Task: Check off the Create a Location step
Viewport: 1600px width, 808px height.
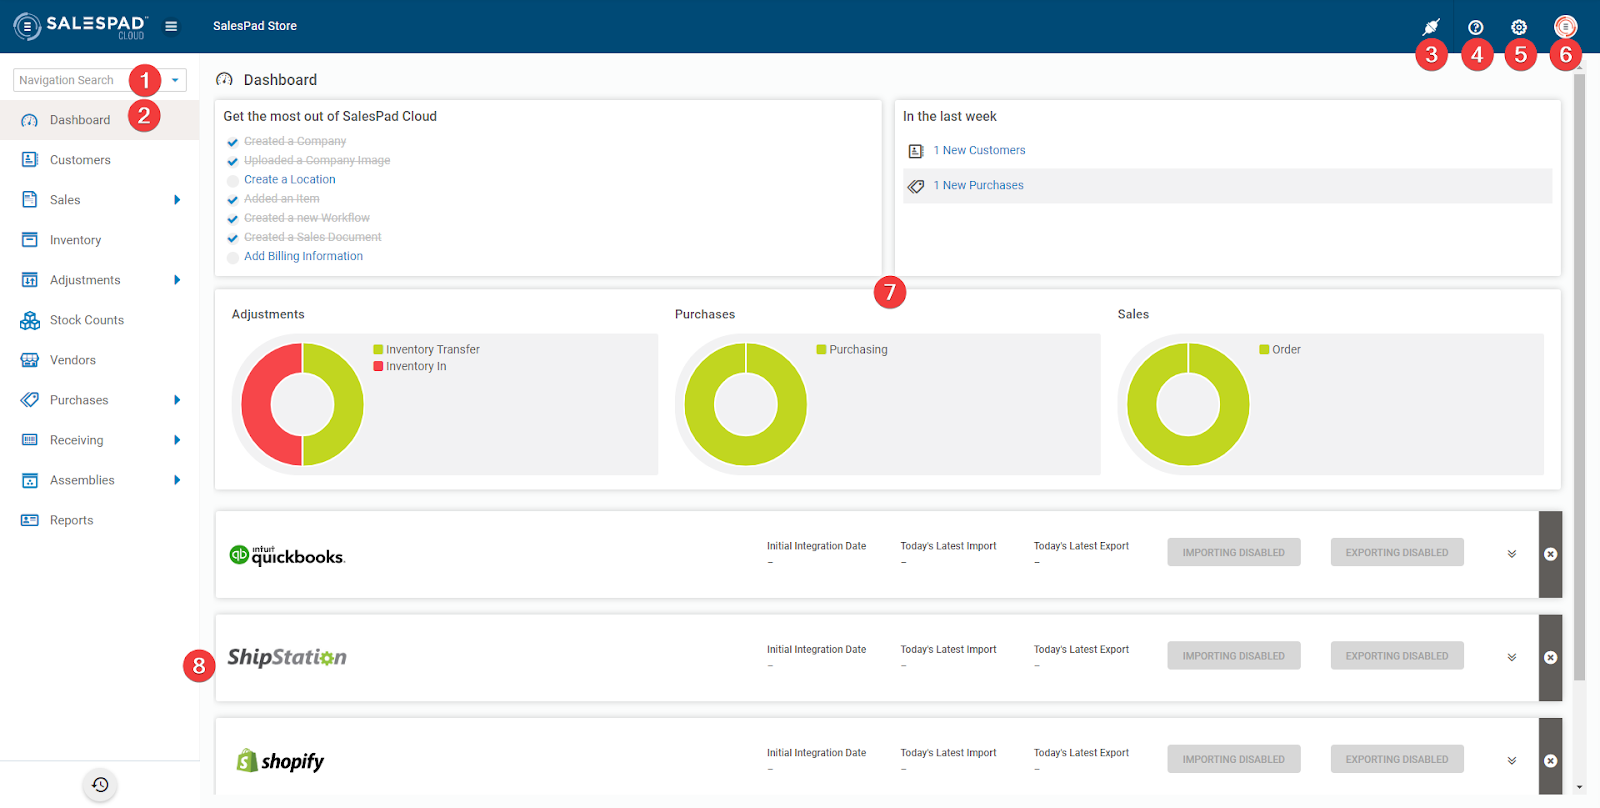Action: [x=233, y=181]
